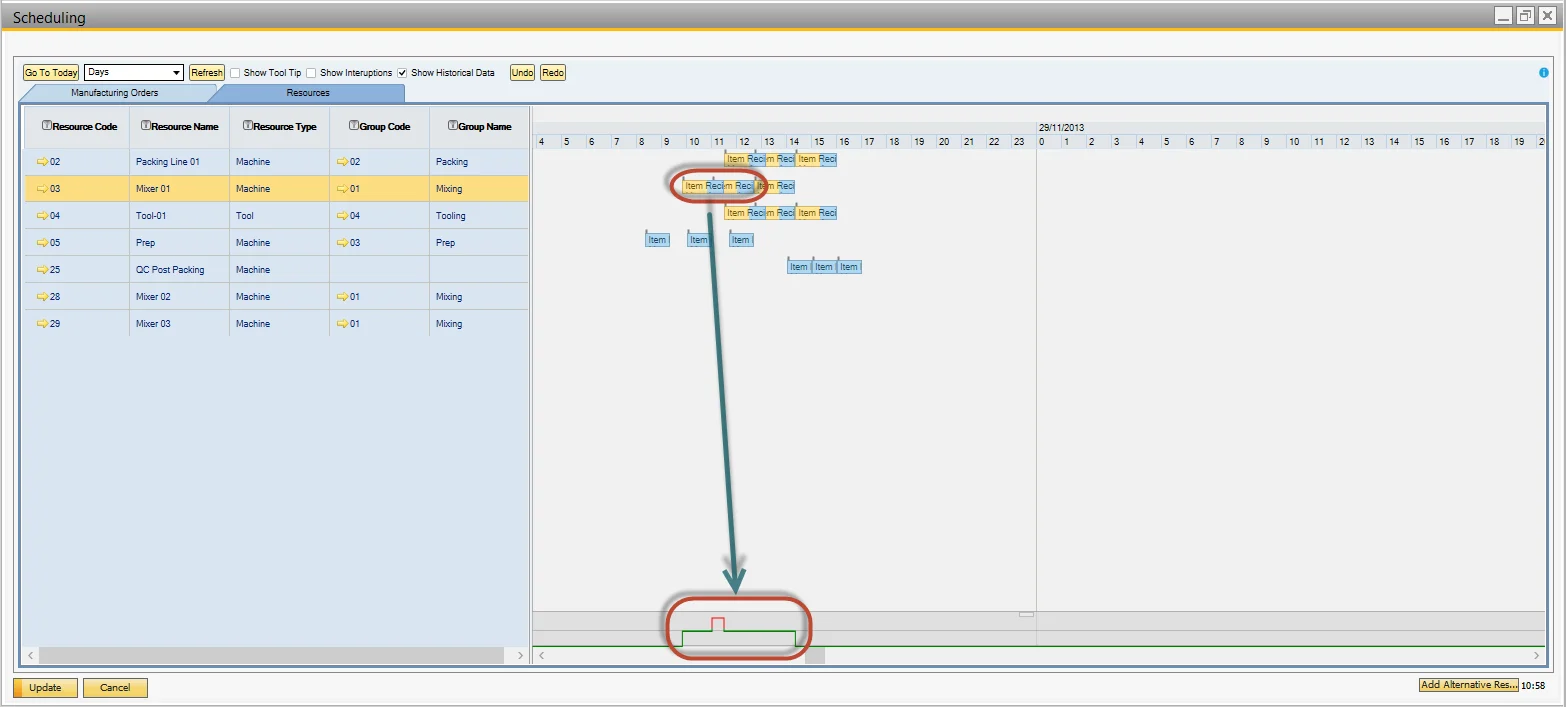Image resolution: width=1566 pixels, height=707 pixels.
Task: Click the filter icon on the Resource Code header
Action: click(x=46, y=126)
